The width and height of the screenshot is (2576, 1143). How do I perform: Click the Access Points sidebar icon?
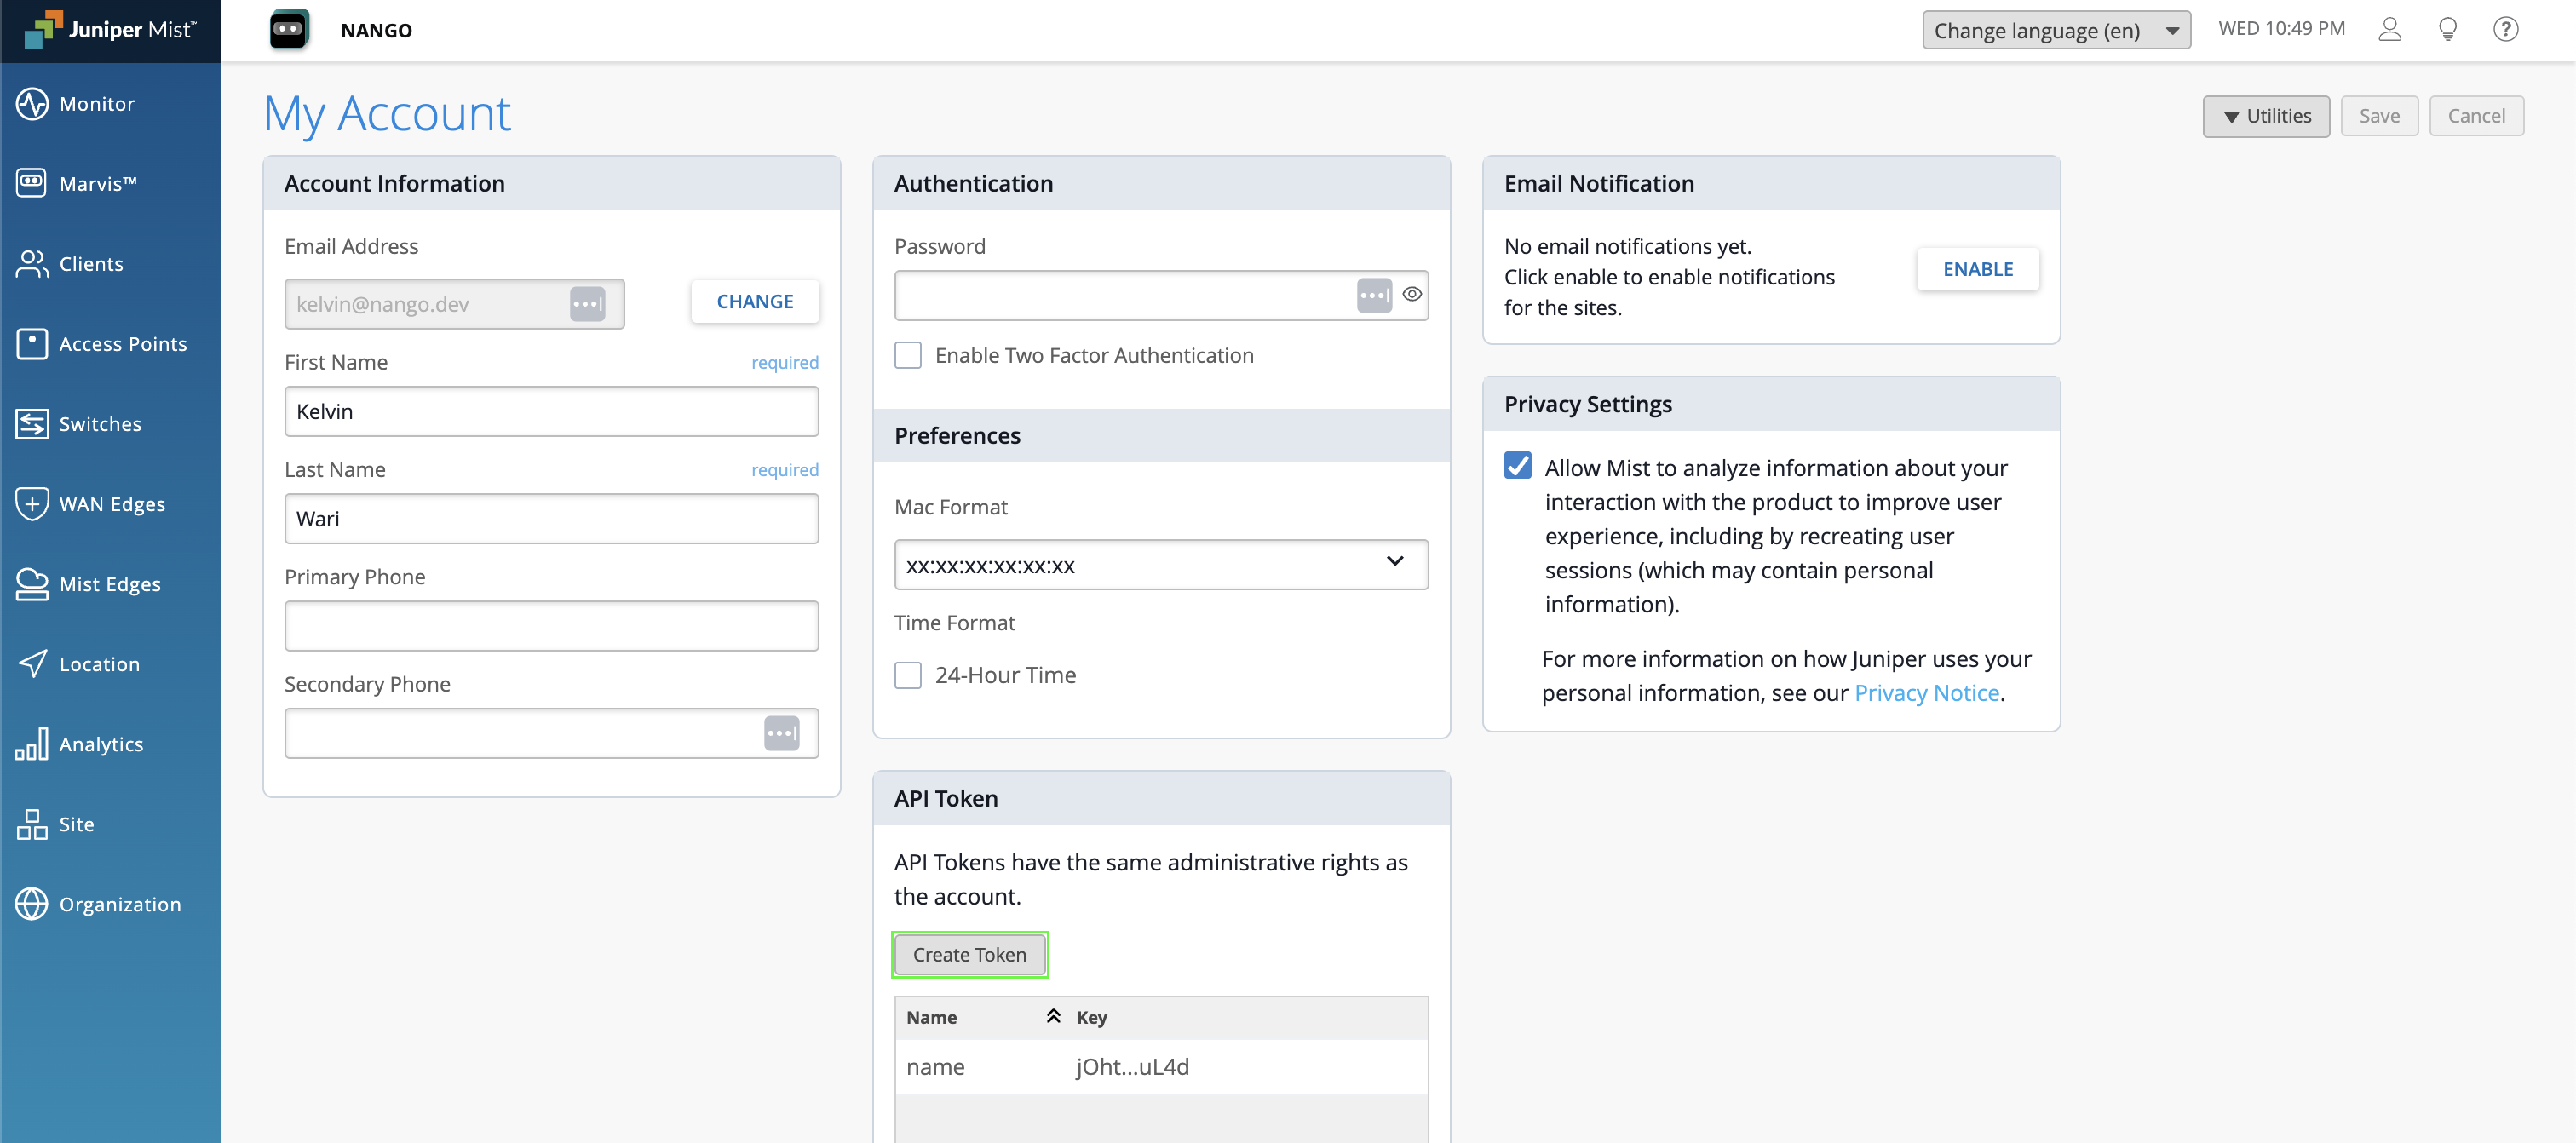pos(32,343)
